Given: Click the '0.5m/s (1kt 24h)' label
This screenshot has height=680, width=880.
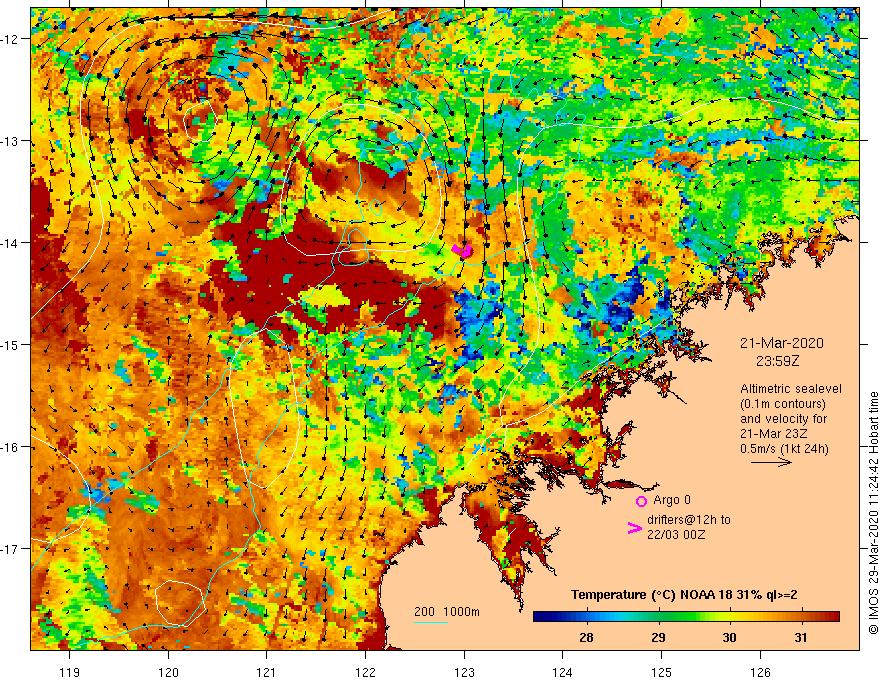Looking at the screenshot, I should 784,449.
